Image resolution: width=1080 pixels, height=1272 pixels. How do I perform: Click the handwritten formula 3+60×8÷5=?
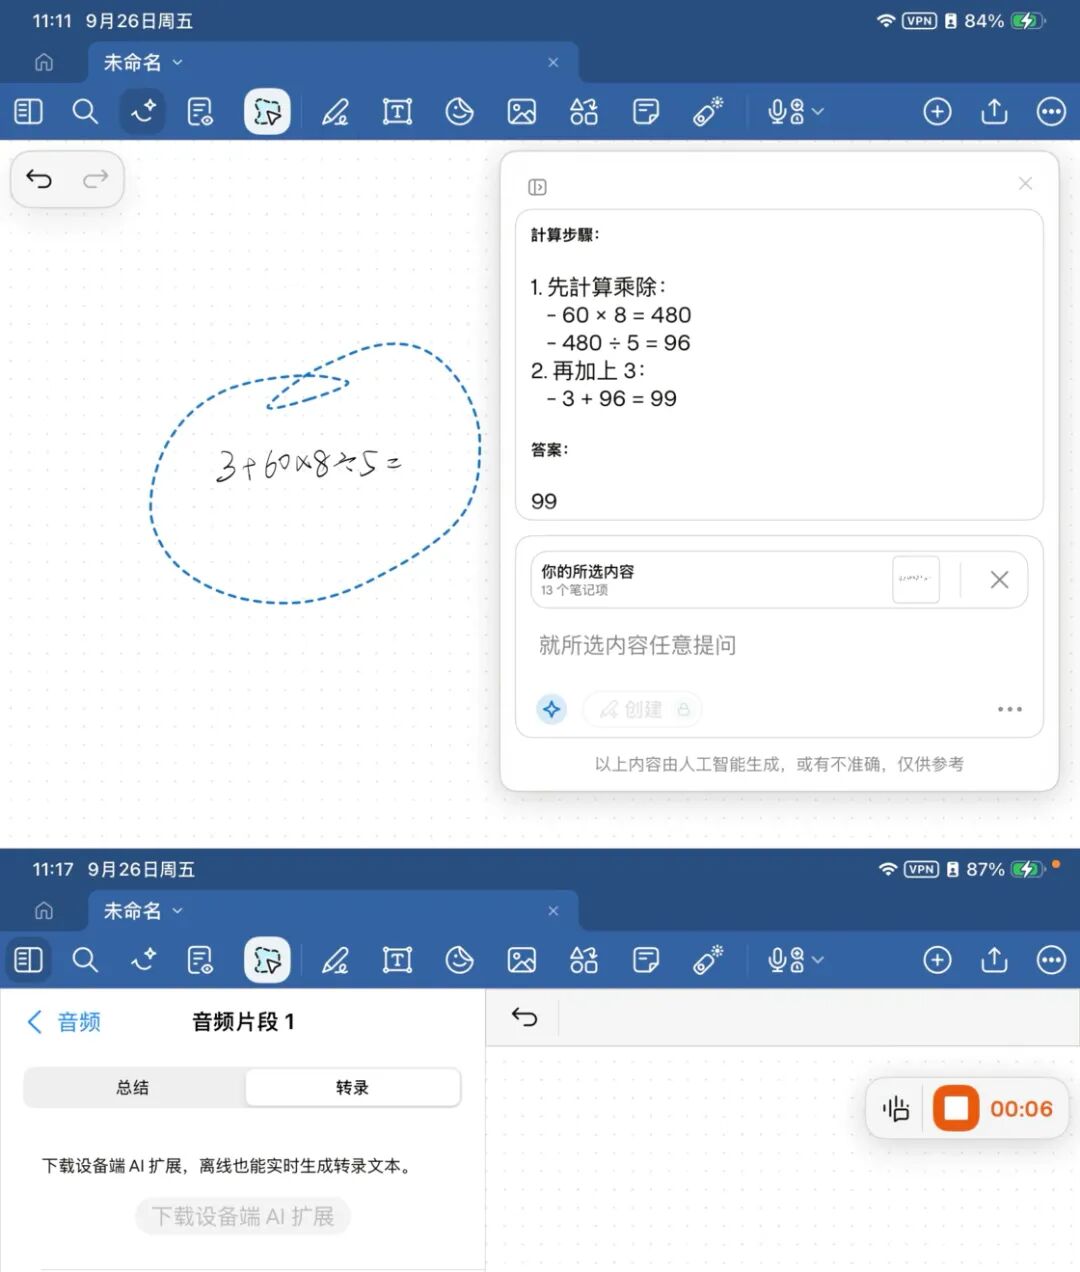click(x=308, y=463)
